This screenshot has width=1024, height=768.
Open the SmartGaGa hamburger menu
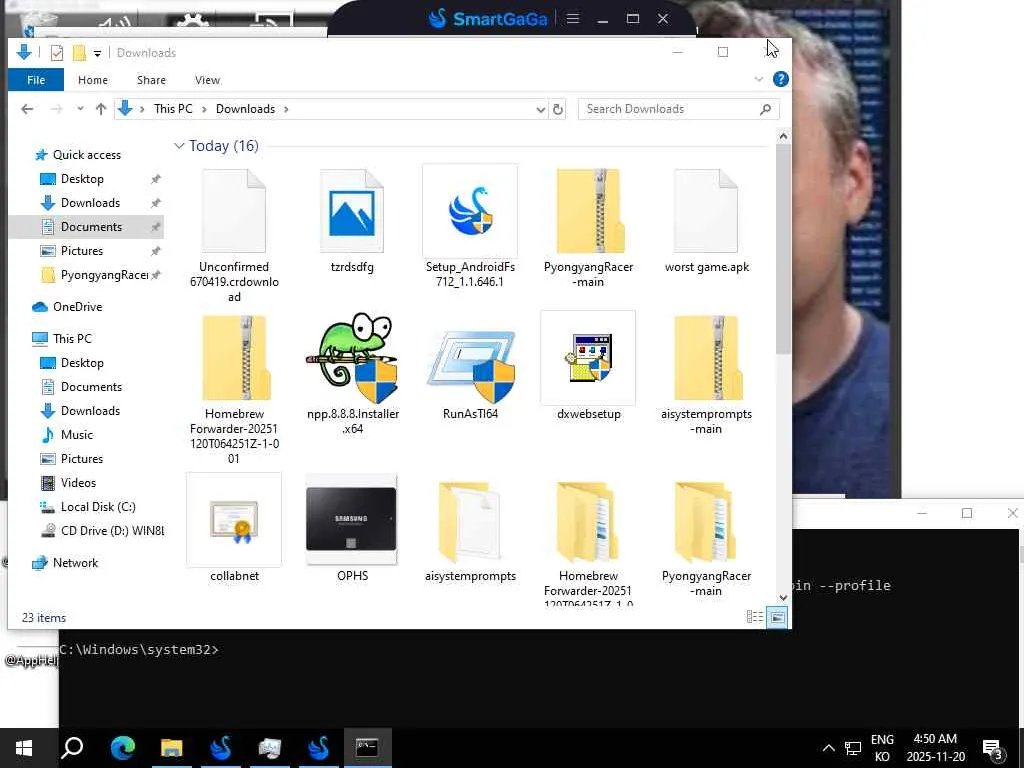(x=573, y=18)
